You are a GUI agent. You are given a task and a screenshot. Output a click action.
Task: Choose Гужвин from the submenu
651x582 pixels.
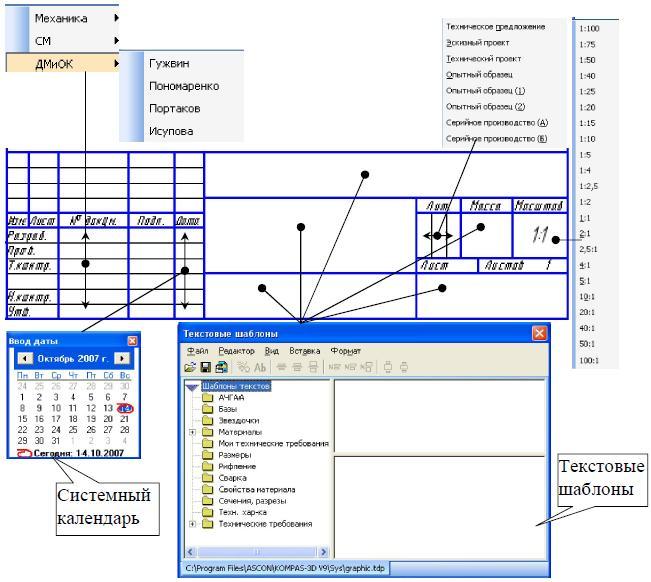click(x=169, y=64)
